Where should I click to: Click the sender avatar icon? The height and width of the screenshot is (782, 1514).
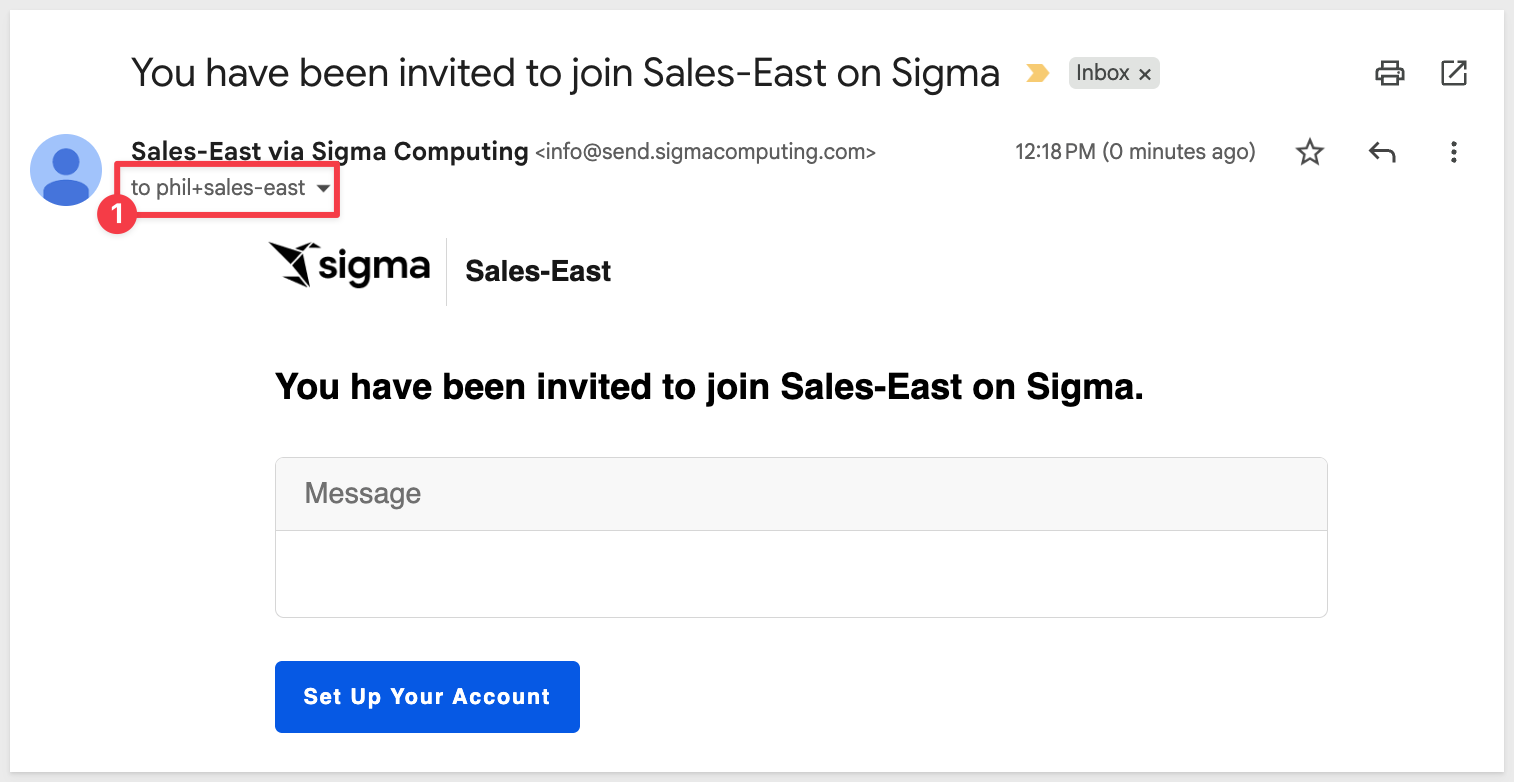(x=66, y=170)
